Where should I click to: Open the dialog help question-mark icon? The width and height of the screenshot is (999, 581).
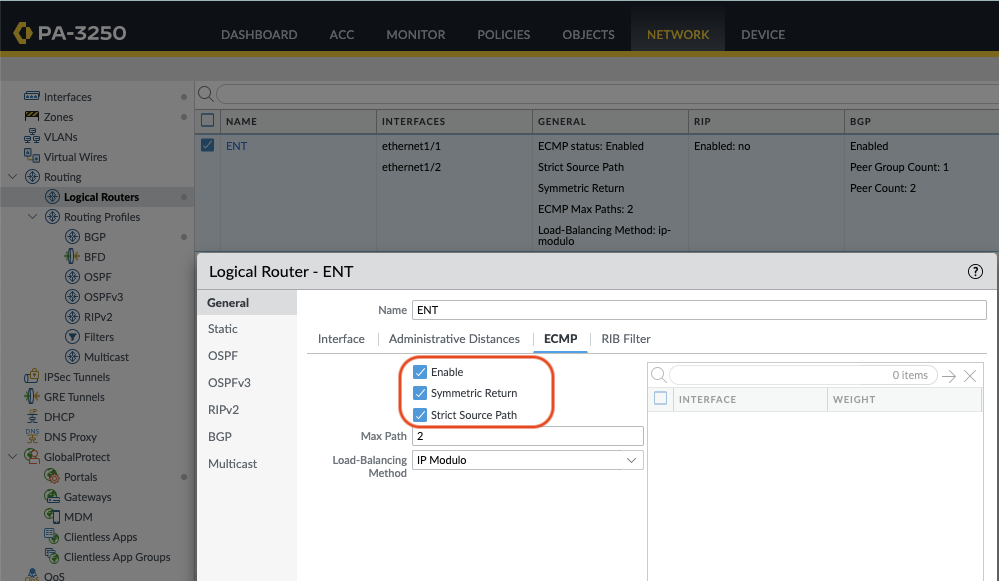pyautogui.click(x=975, y=271)
